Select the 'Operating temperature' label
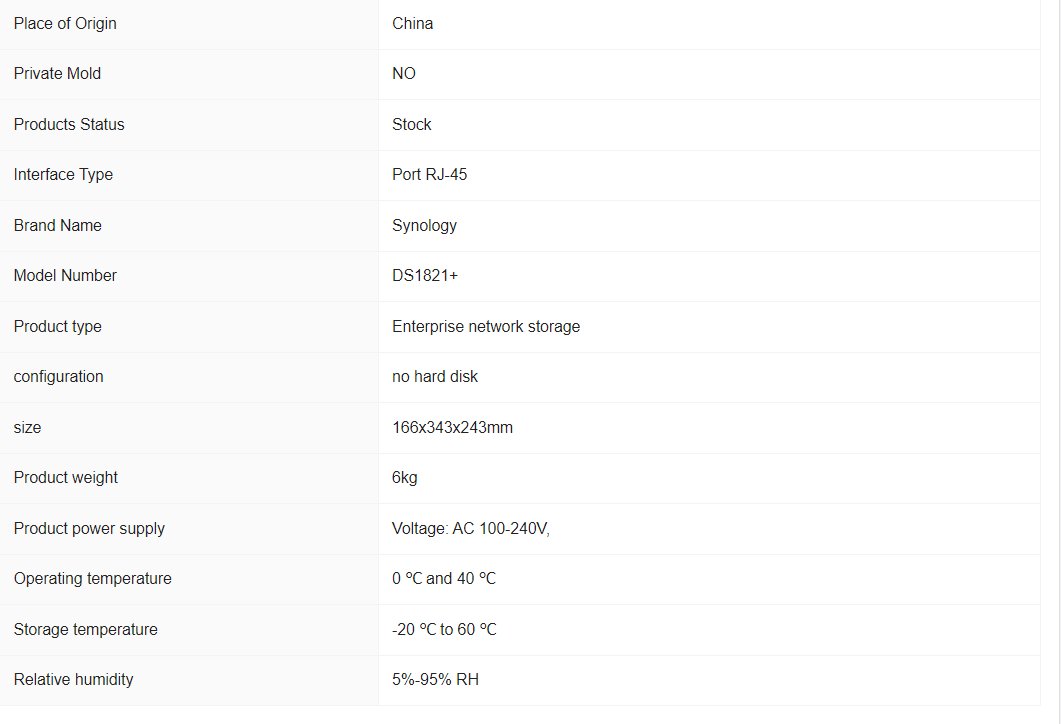Screen dimensions: 1061x724 pyautogui.click(x=92, y=578)
